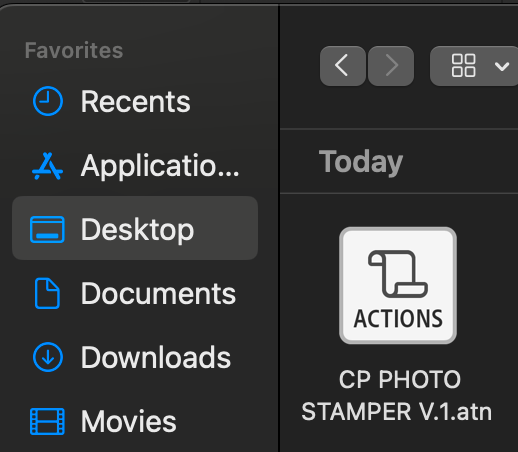Click the Movies filmstrip icon
The width and height of the screenshot is (518, 452).
[x=47, y=421]
